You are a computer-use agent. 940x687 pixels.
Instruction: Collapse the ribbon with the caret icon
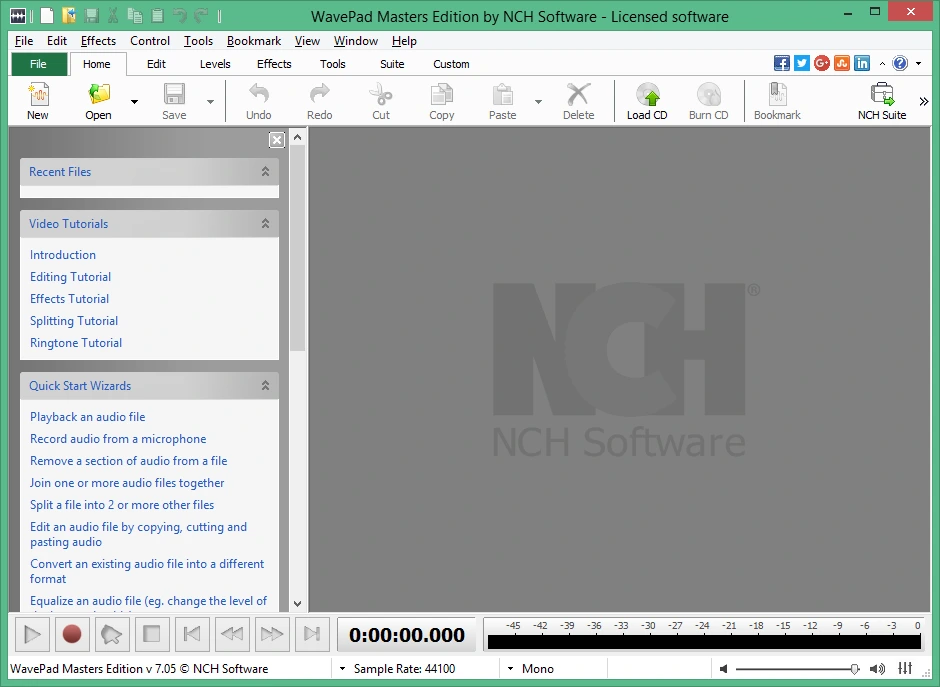(x=882, y=64)
